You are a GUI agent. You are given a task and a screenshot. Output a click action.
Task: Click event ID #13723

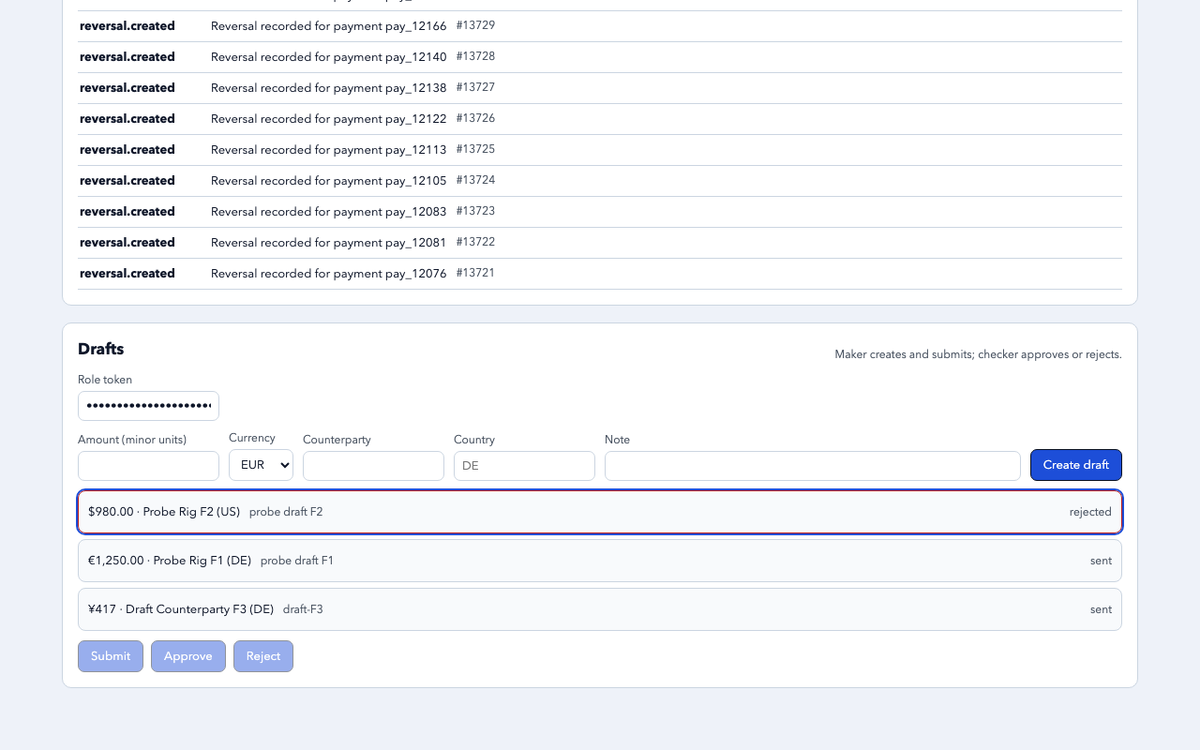476,211
